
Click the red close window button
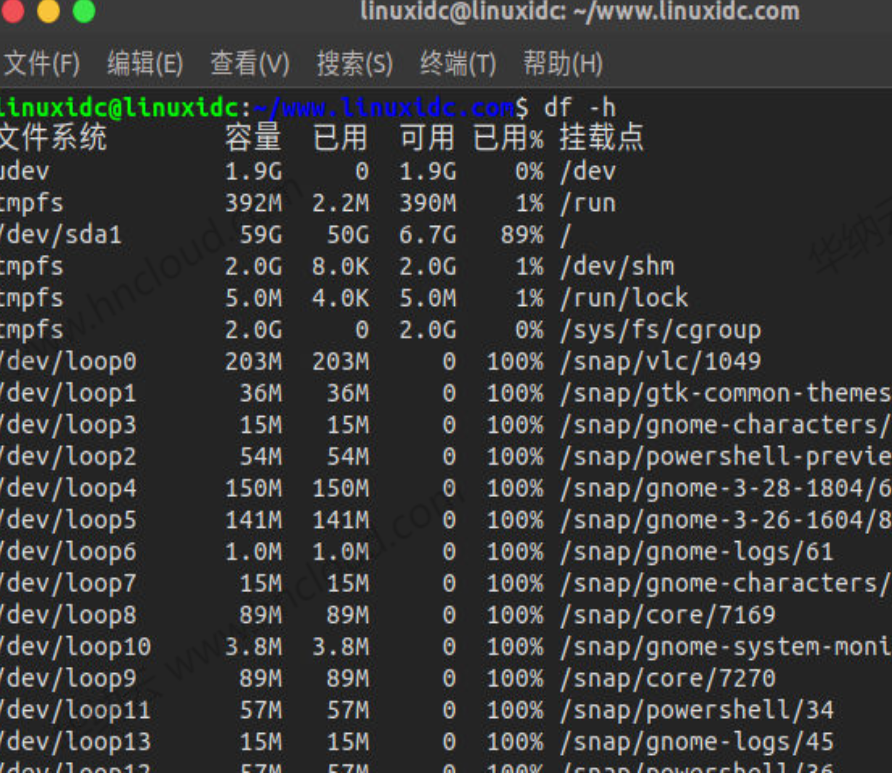coord(14,14)
